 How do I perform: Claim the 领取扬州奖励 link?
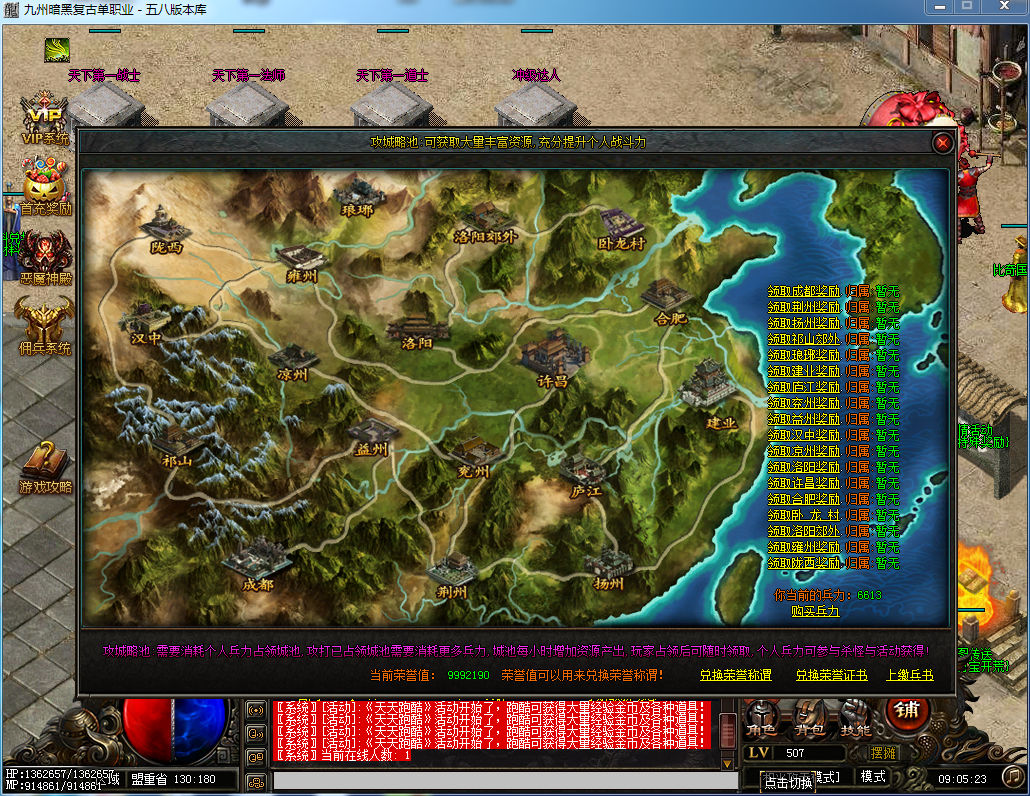[803, 323]
